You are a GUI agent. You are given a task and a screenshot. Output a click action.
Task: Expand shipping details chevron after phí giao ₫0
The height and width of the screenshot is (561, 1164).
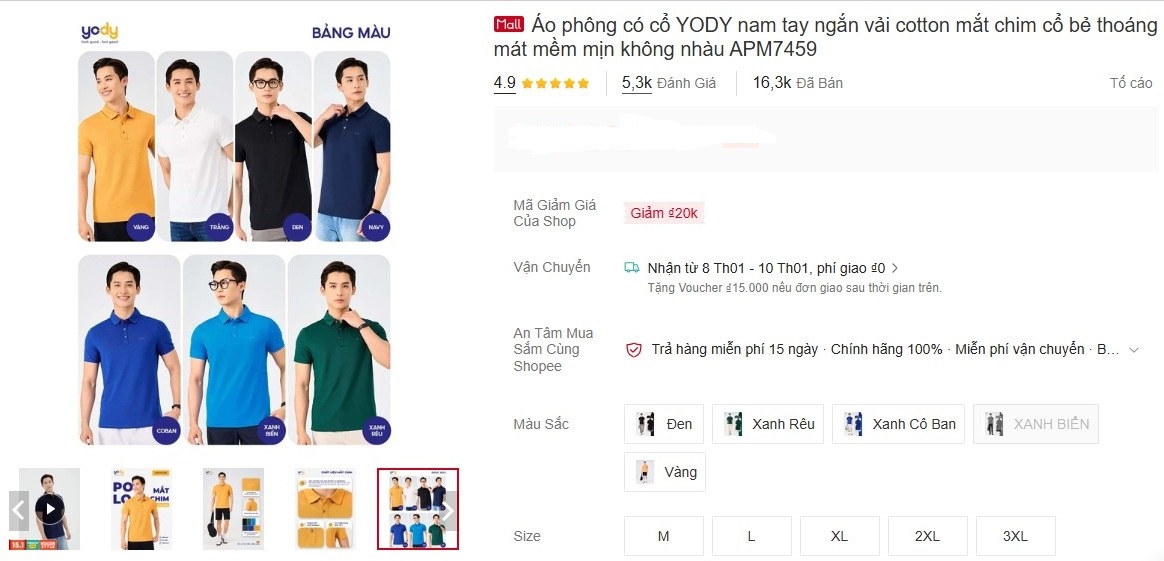[895, 268]
